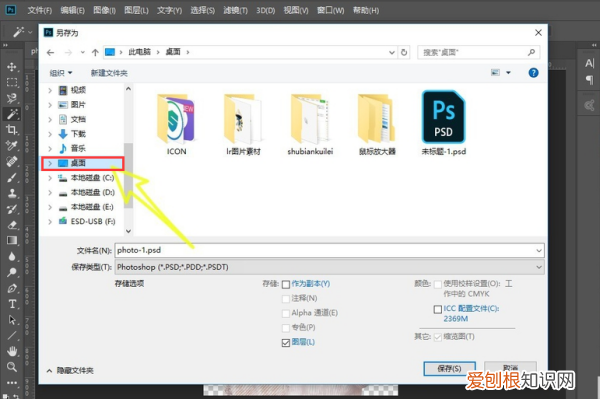Open the Paragraph panel icon on right
The width and height of the screenshot is (600, 399).
pos(590,80)
